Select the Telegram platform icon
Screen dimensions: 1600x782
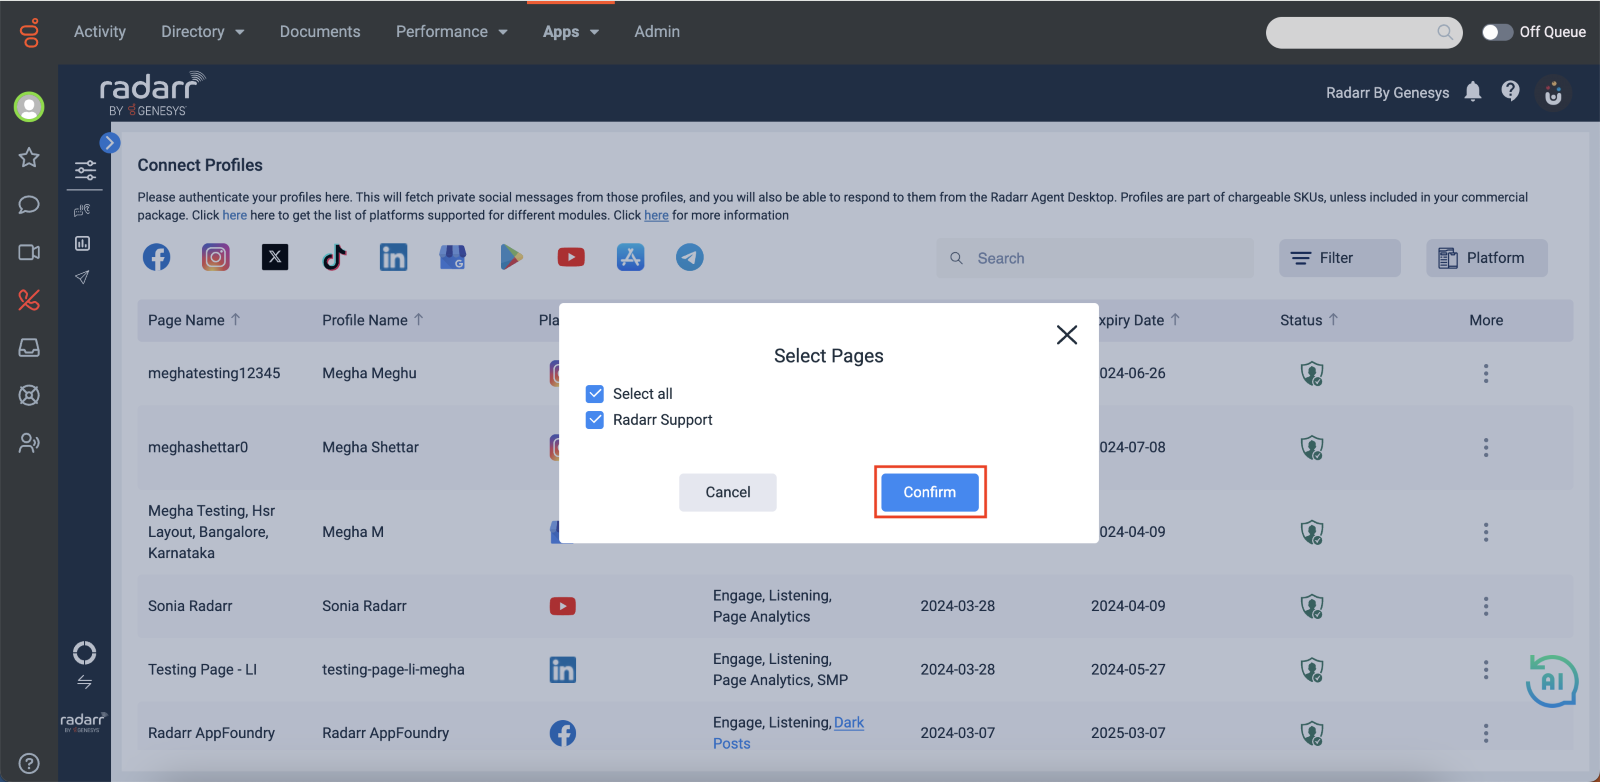click(x=690, y=258)
